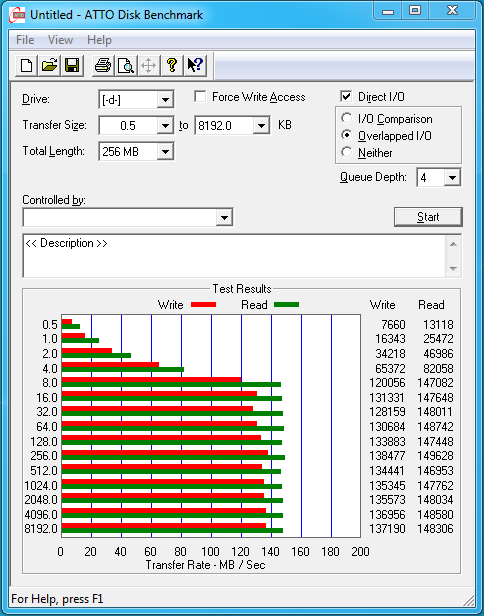Choose the Neither radio option

pyautogui.click(x=346, y=152)
